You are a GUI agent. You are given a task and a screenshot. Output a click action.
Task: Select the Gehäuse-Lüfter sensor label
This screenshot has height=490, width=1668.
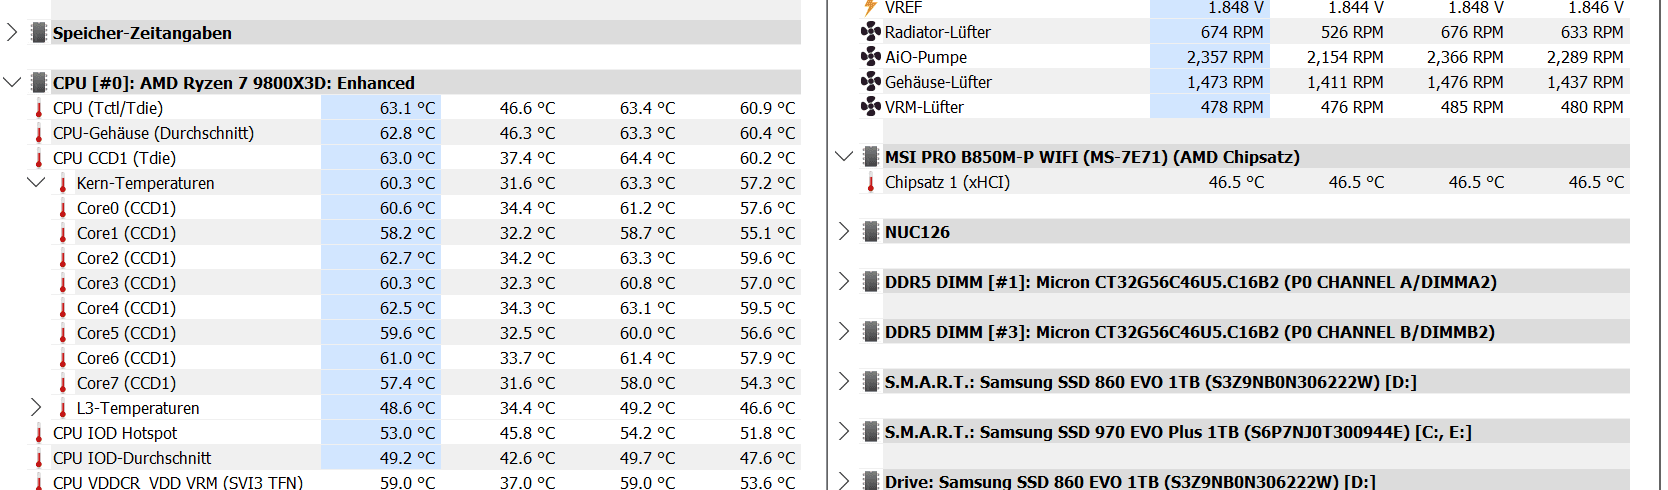click(938, 82)
